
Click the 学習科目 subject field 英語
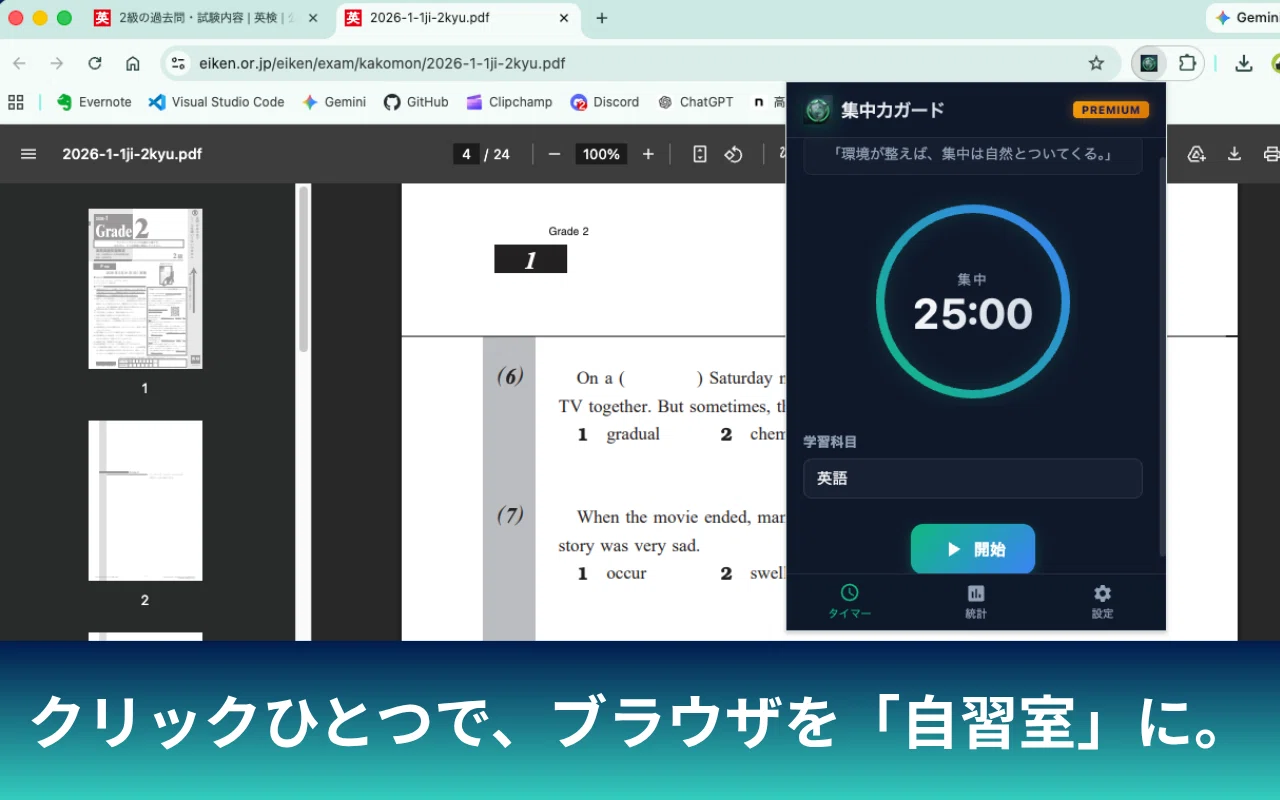(973, 478)
